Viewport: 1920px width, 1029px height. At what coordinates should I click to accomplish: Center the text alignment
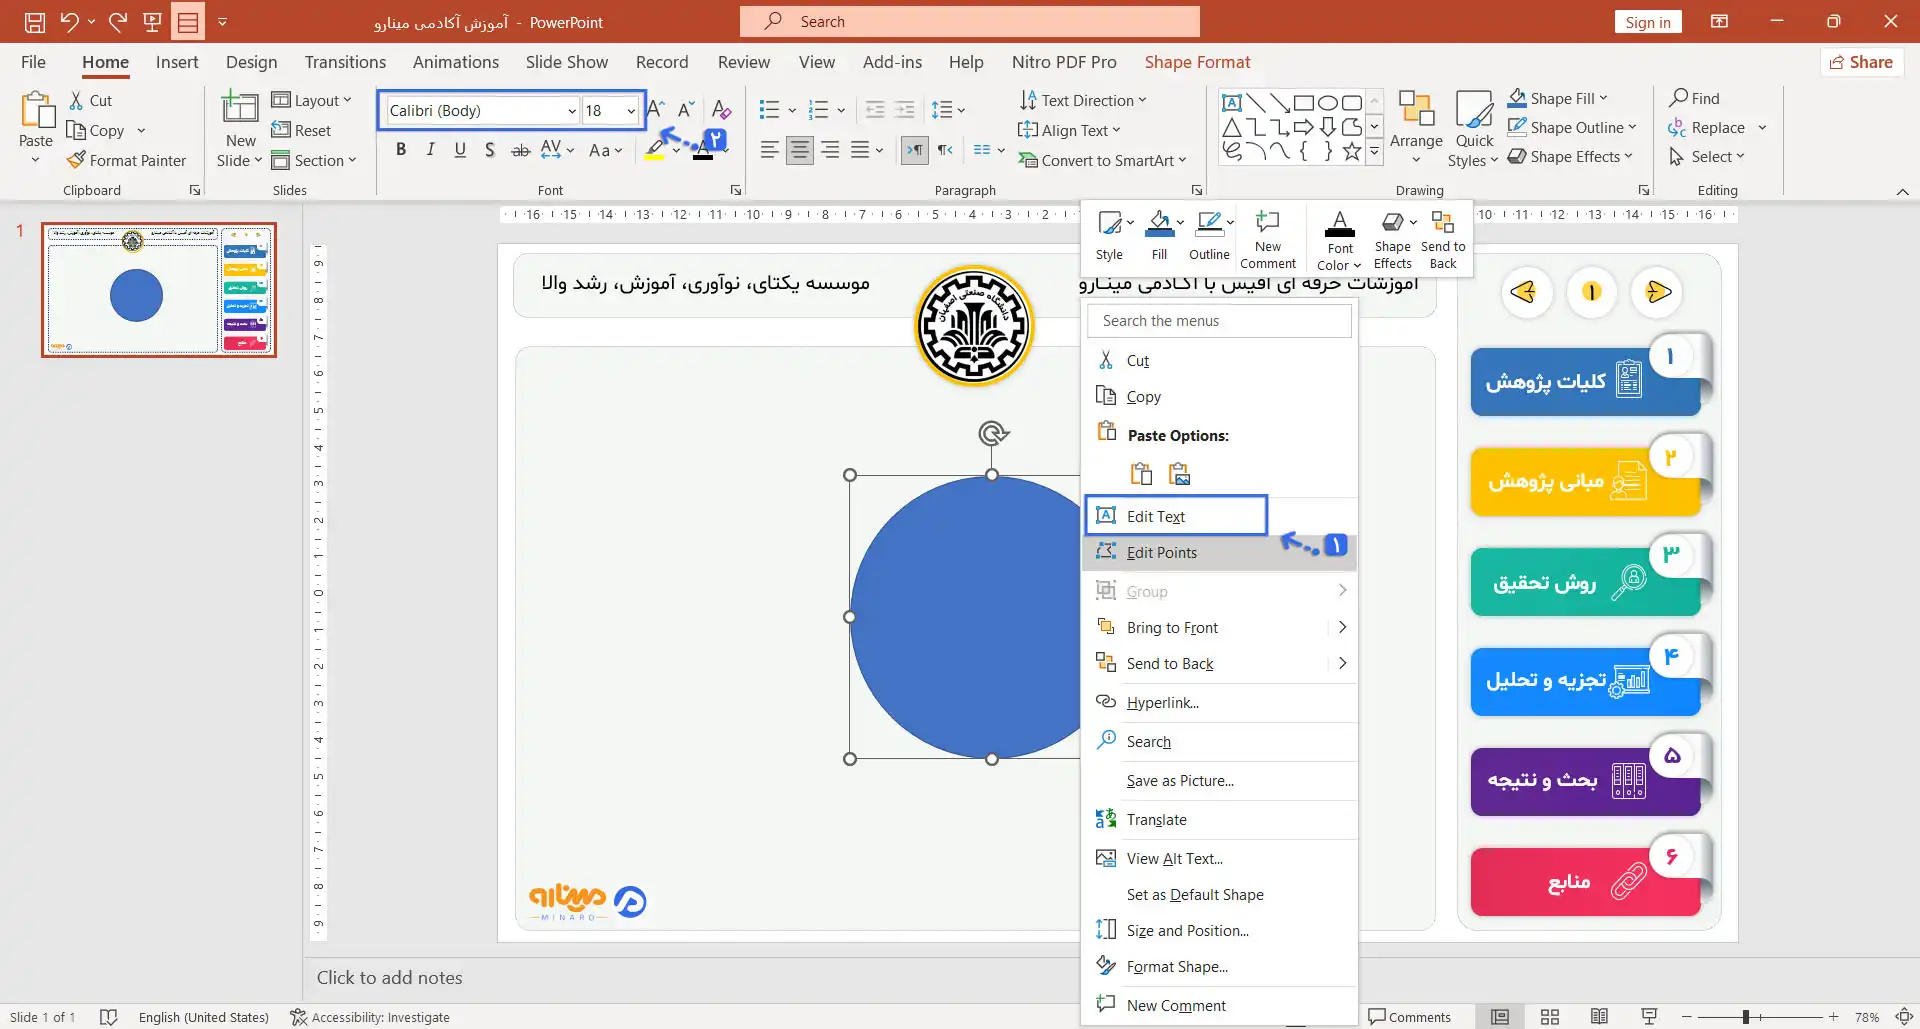[799, 150]
